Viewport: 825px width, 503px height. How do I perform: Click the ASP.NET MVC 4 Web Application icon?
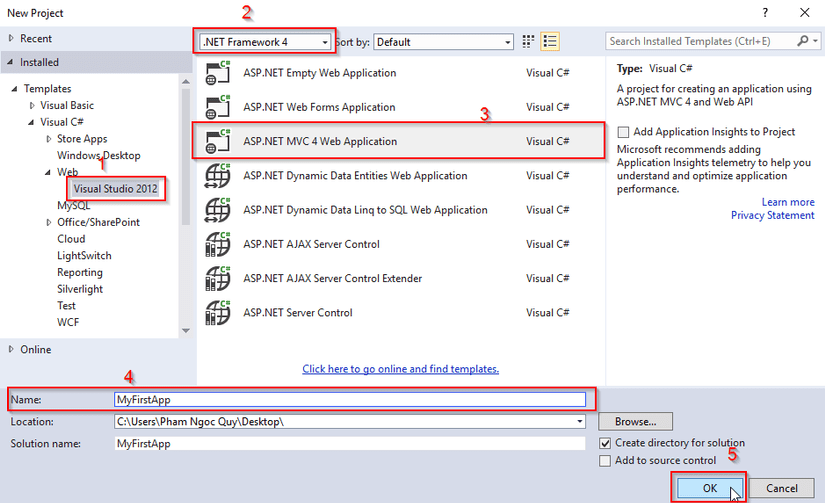217,141
